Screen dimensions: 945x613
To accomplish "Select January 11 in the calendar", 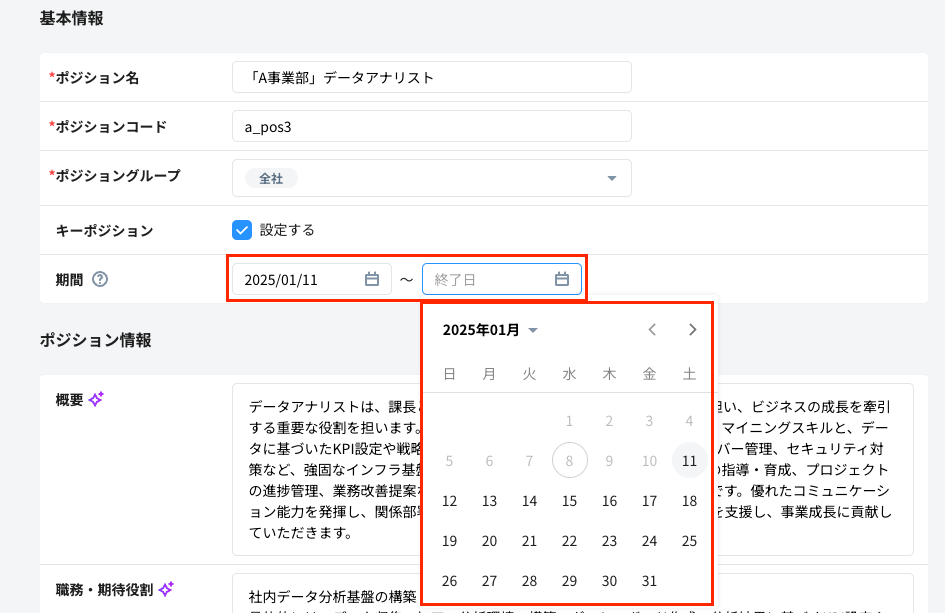I will tap(689, 461).
